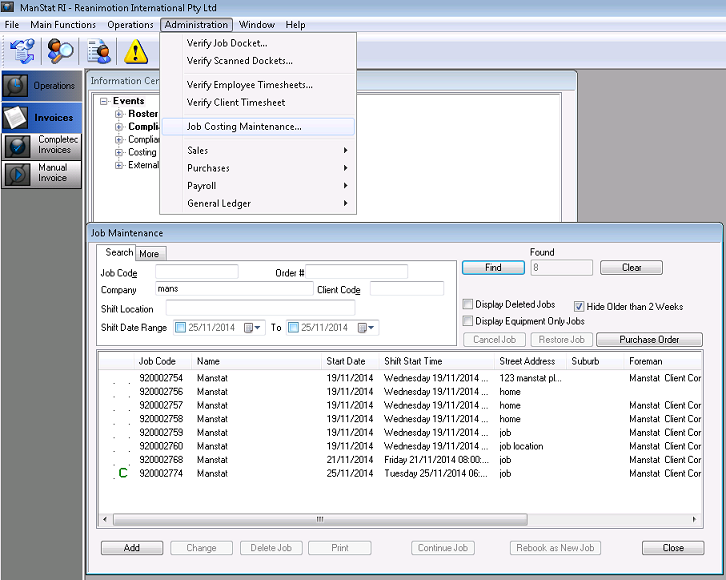726x580 pixels.
Task: Click the employee document toolbar icon
Action: 99,51
